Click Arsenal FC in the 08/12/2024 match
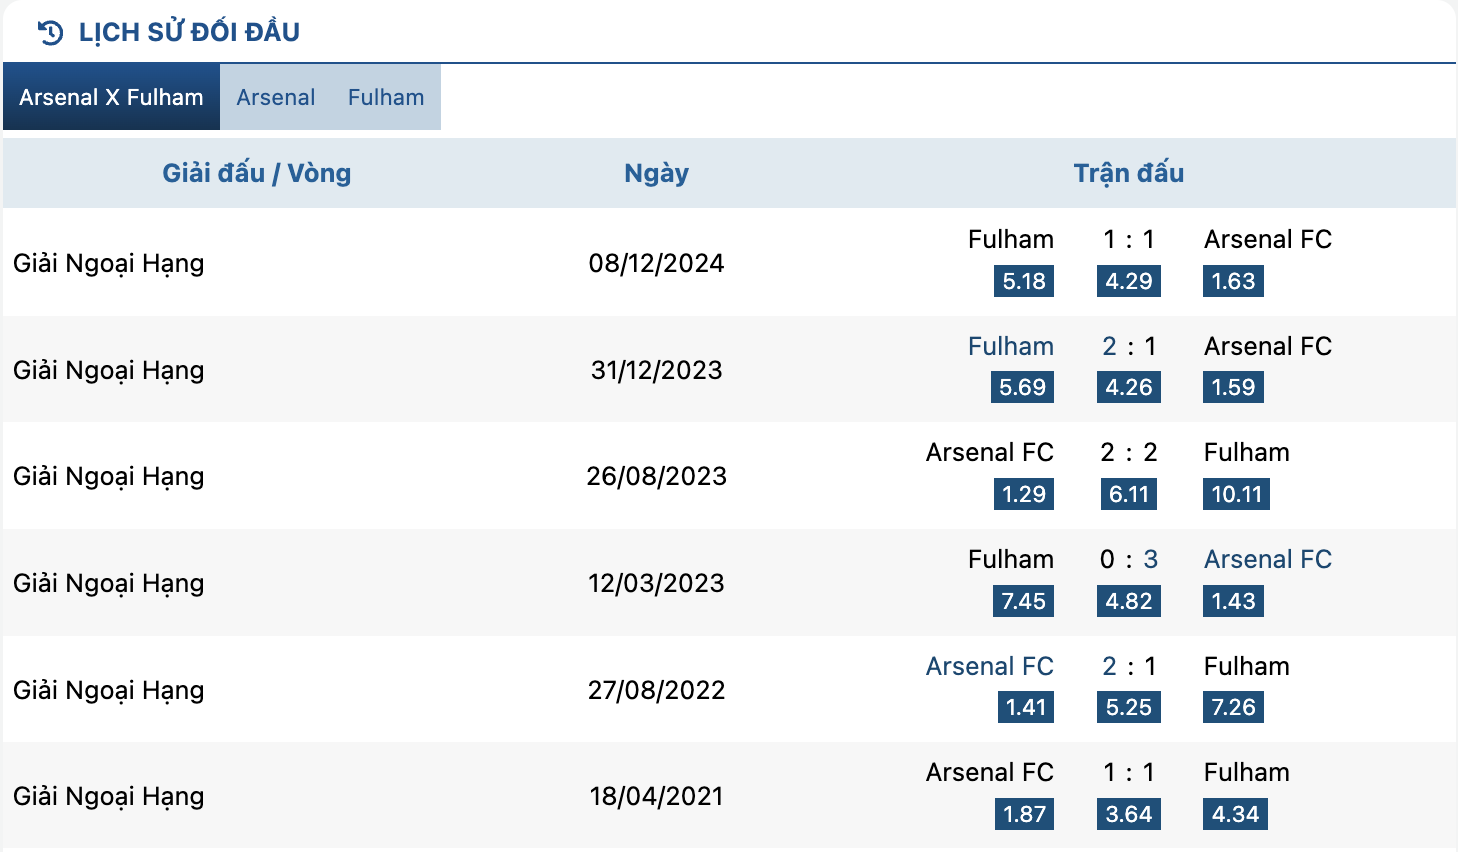The height and width of the screenshot is (852, 1458). (1268, 239)
